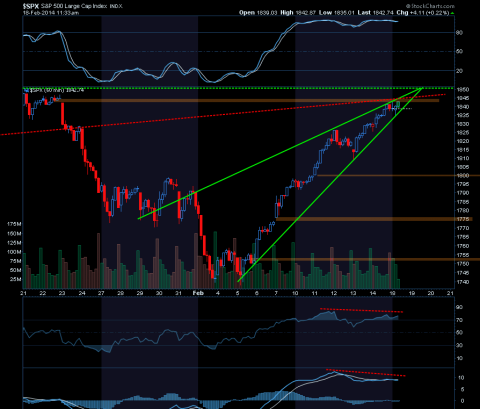The image size is (480, 409).
Task: Click the 1820 price axis label
Action: click(463, 141)
